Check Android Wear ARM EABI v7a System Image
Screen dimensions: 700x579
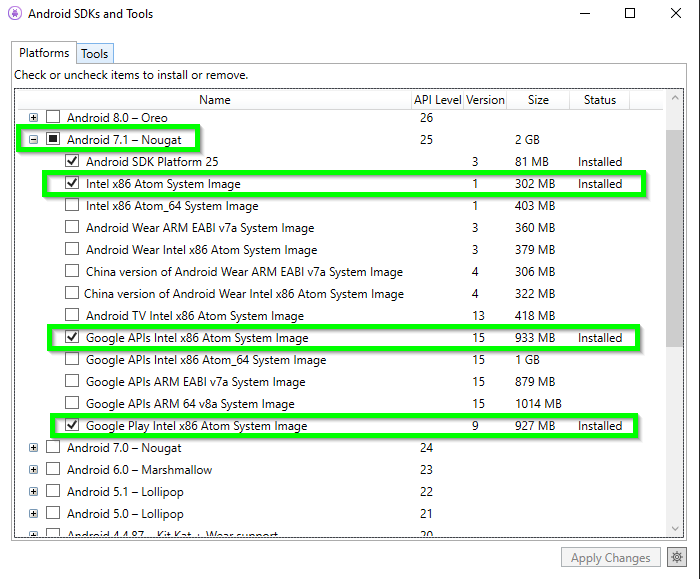(72, 227)
